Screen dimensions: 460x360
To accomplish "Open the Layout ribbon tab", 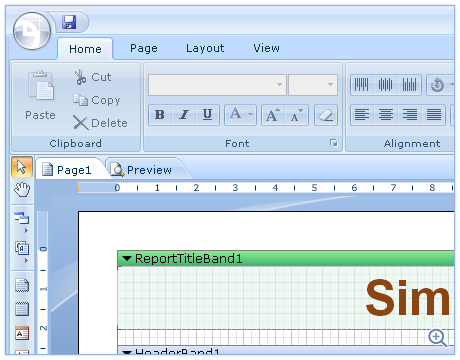I will click(205, 48).
